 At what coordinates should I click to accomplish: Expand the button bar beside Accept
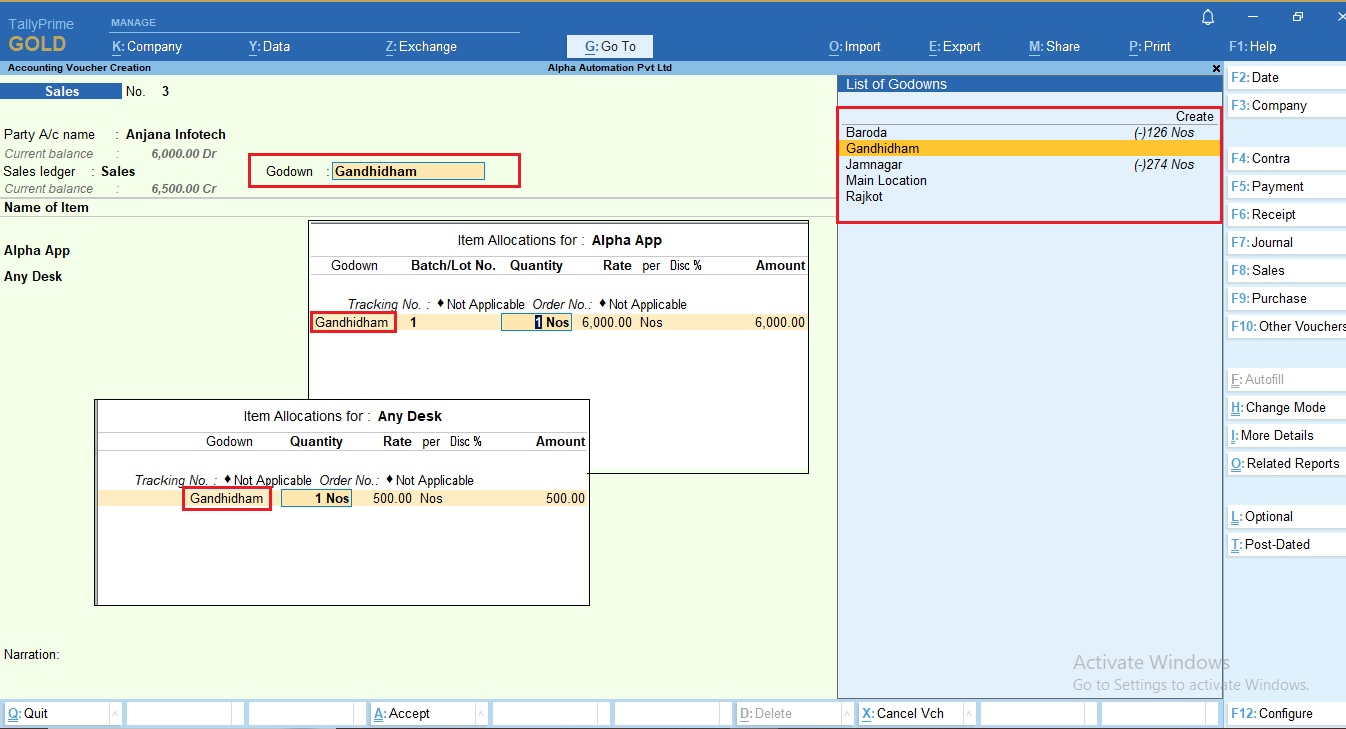coord(481,713)
